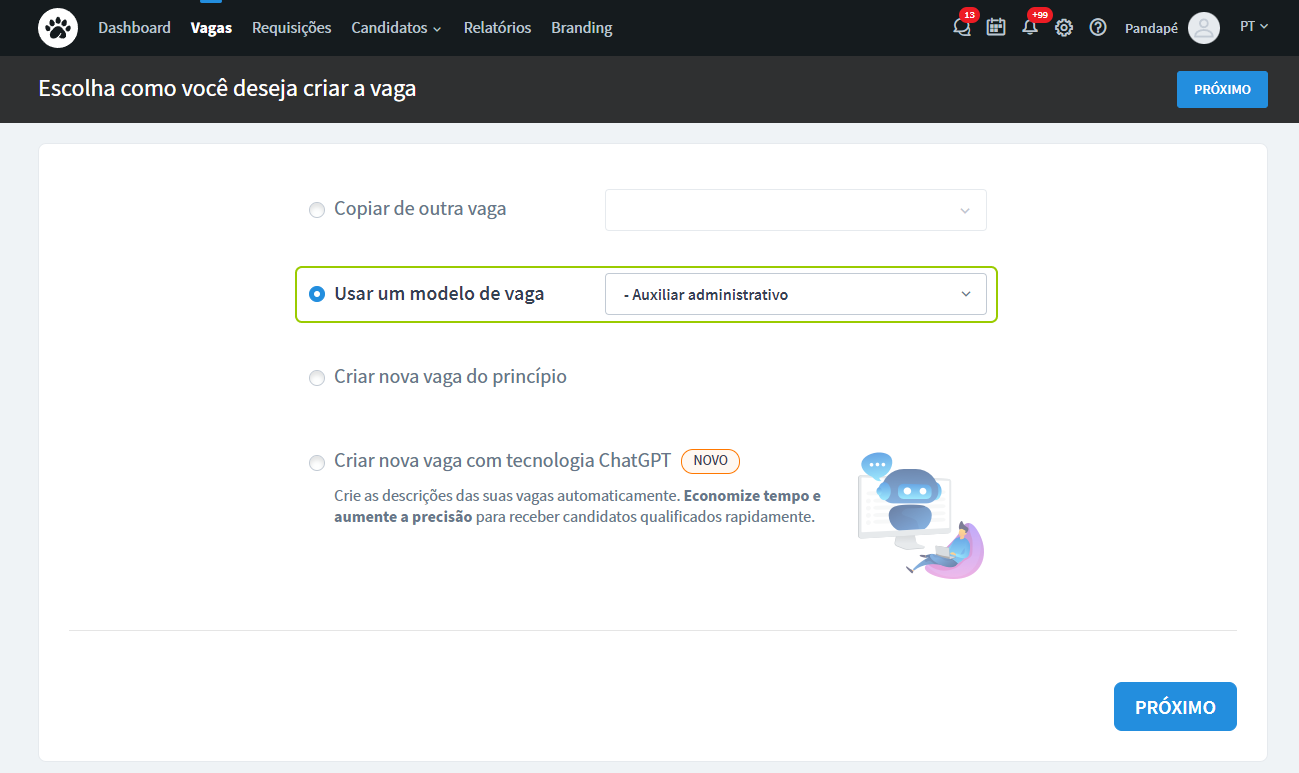Click the Pandapé paw logo

[x=57, y=27]
